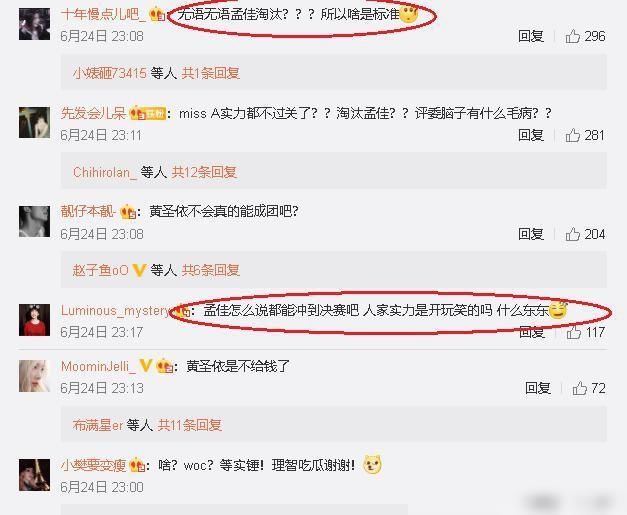The width and height of the screenshot is (627, 515).
Task: Expand 共12条回复 thread by Chihirolan_
Action: point(204,172)
